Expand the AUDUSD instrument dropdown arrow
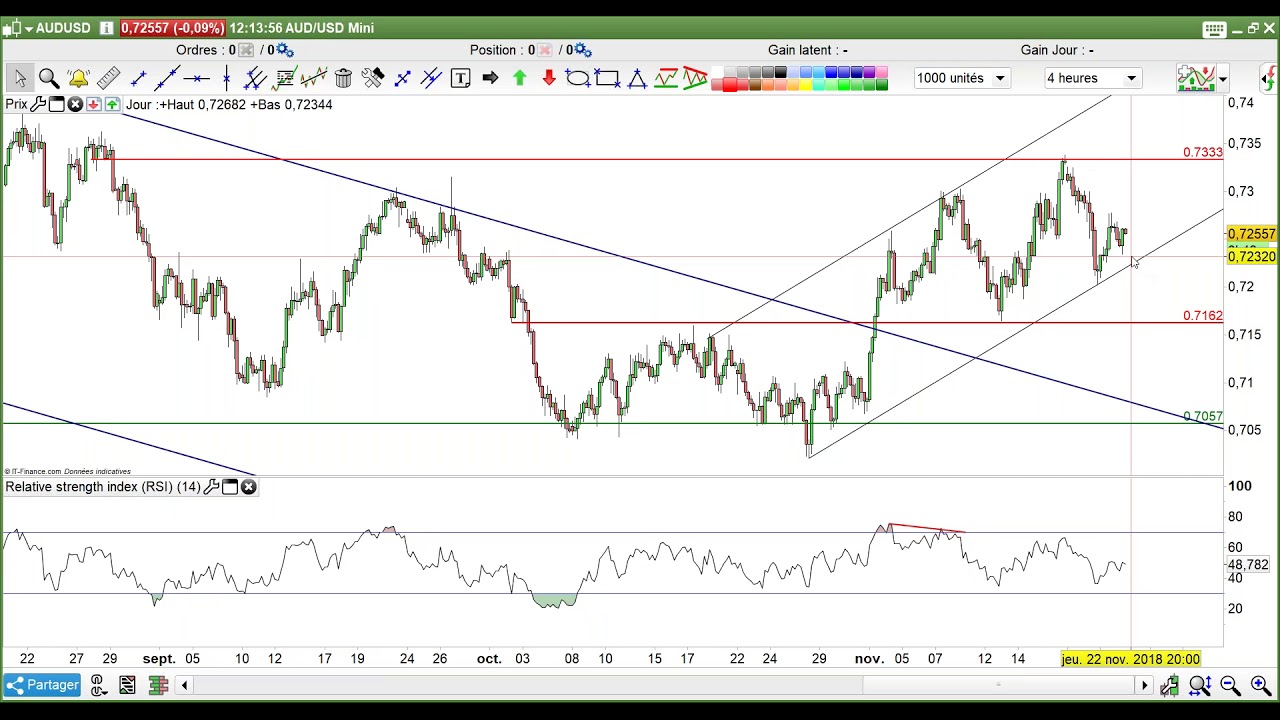Image resolution: width=1280 pixels, height=720 pixels. tap(29, 28)
